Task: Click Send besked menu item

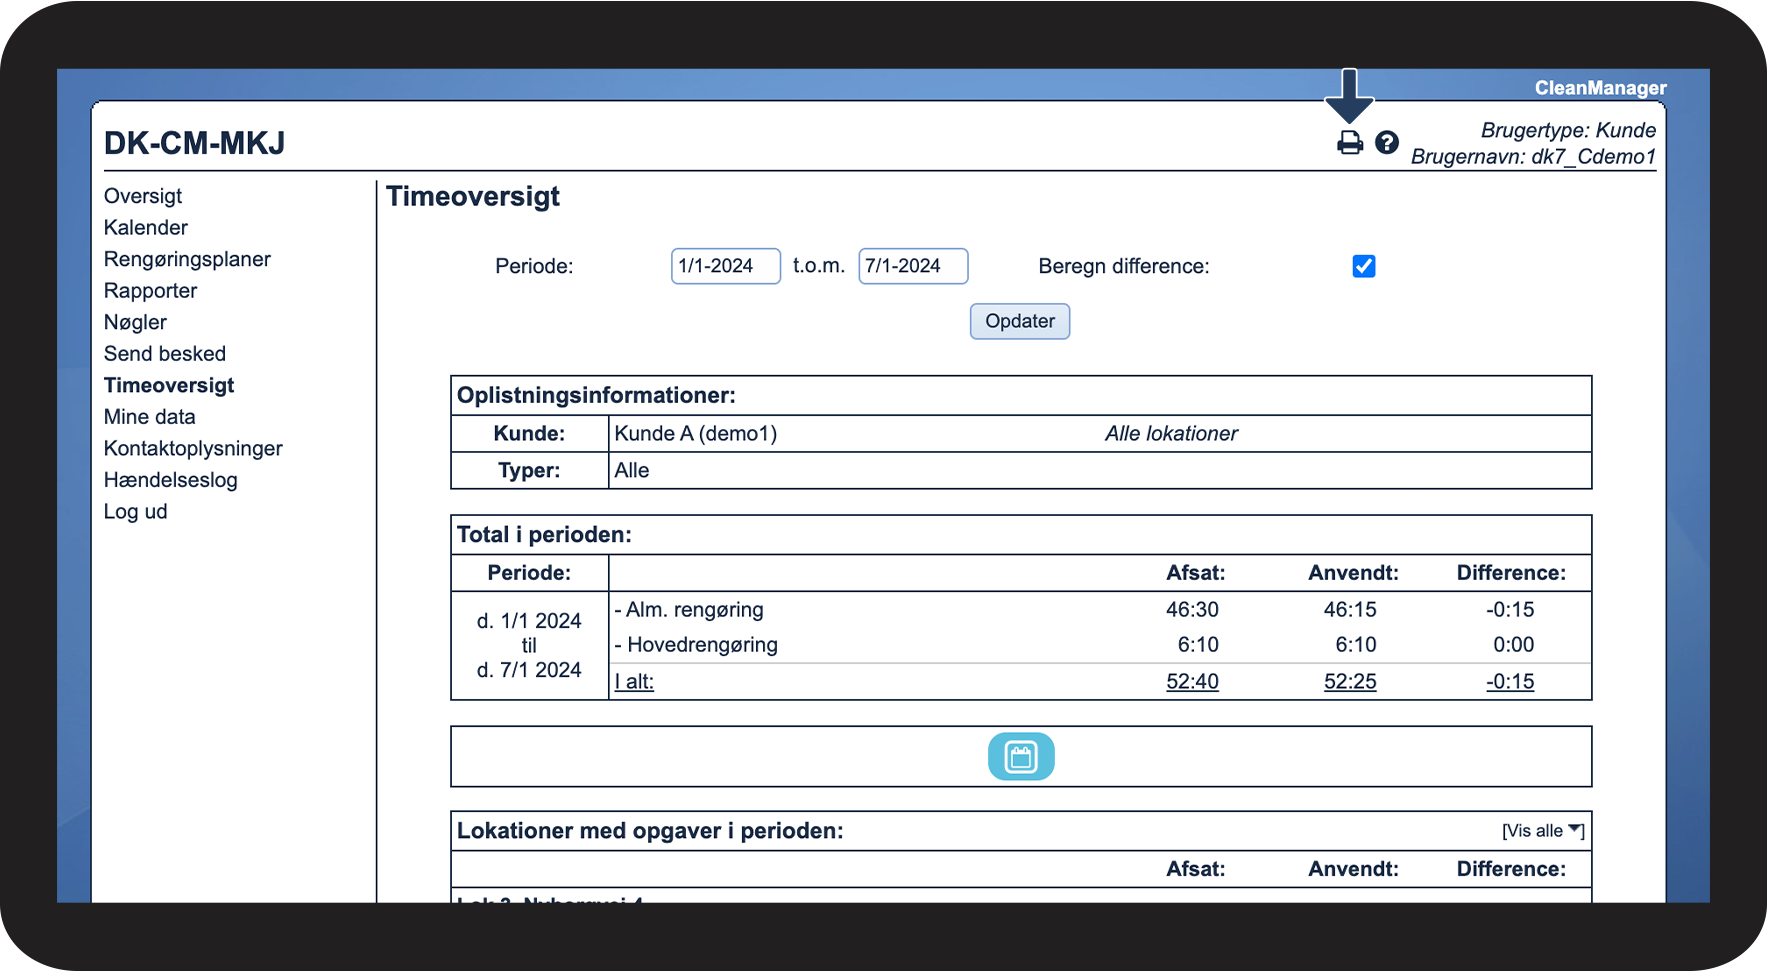Action: 165,354
